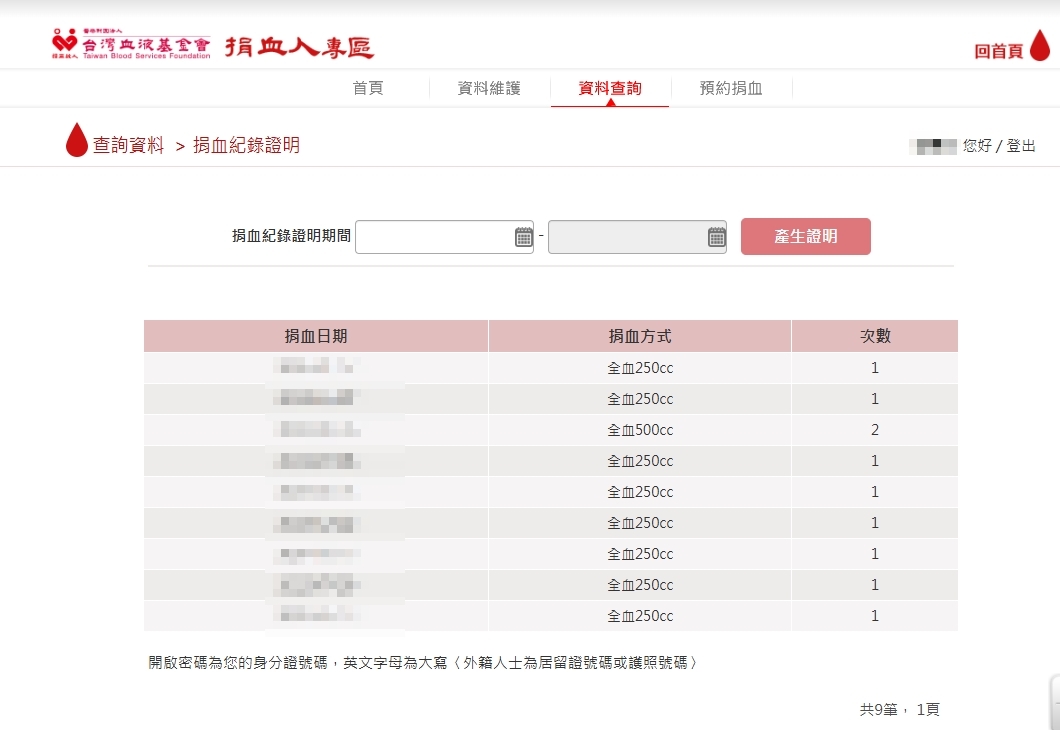Click the 次數 column header

coord(875,336)
